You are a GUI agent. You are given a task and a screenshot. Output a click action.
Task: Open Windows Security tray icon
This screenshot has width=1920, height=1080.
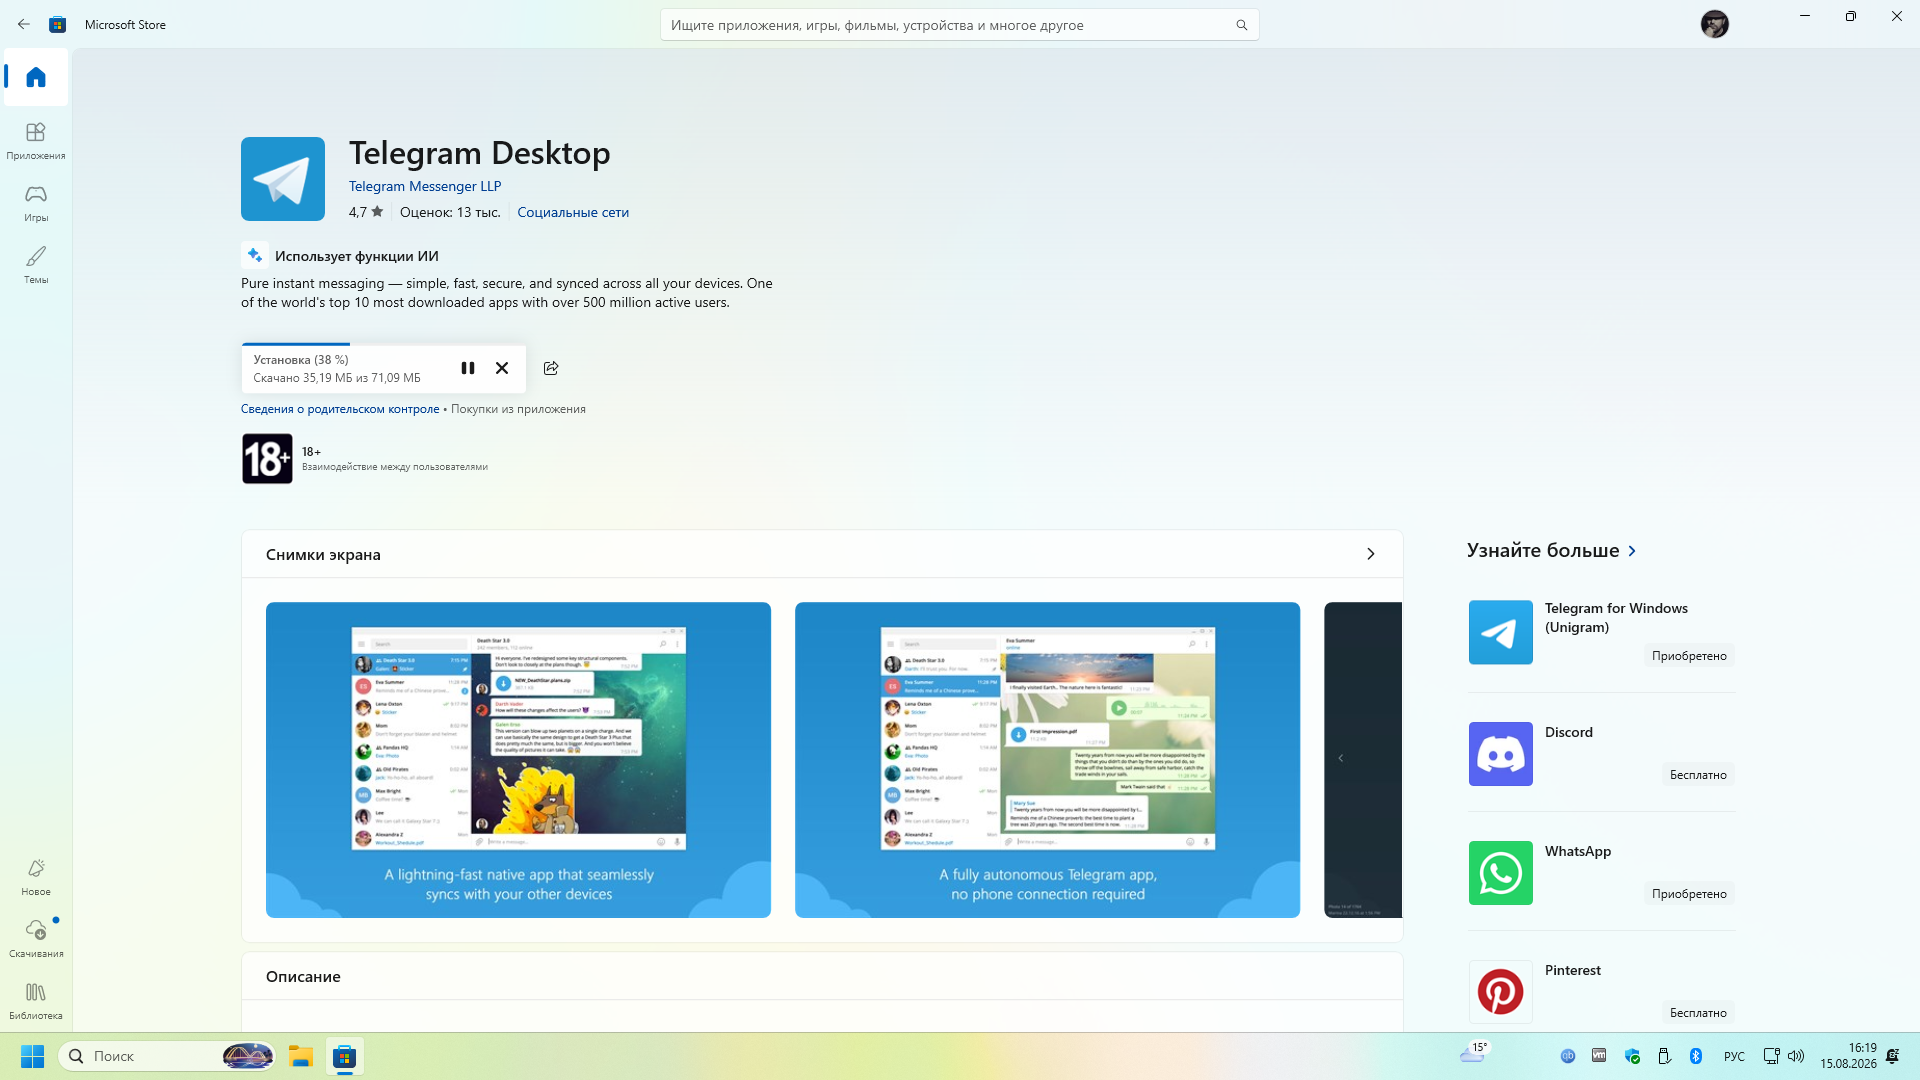(x=1632, y=1056)
